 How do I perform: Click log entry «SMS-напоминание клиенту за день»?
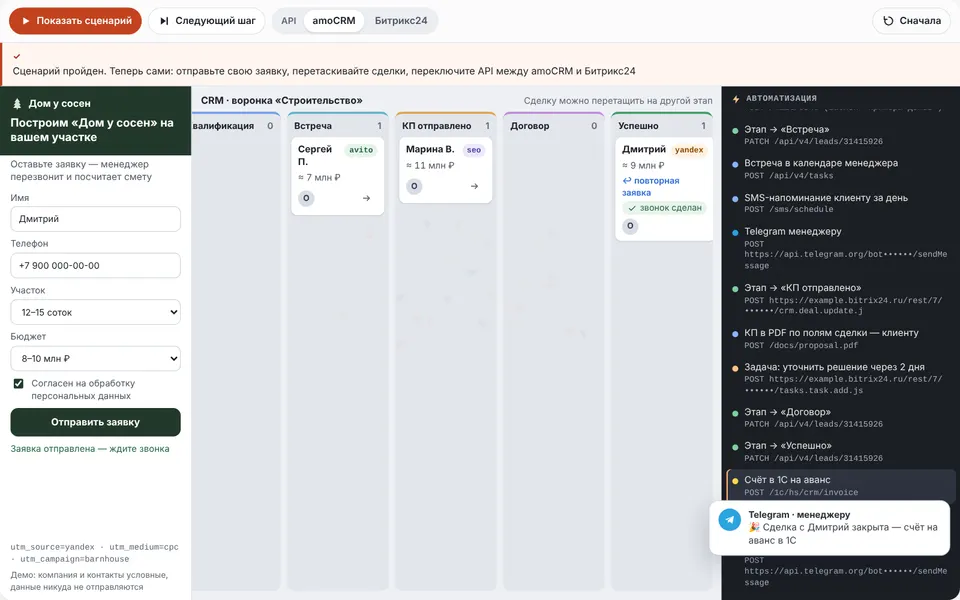point(840,203)
